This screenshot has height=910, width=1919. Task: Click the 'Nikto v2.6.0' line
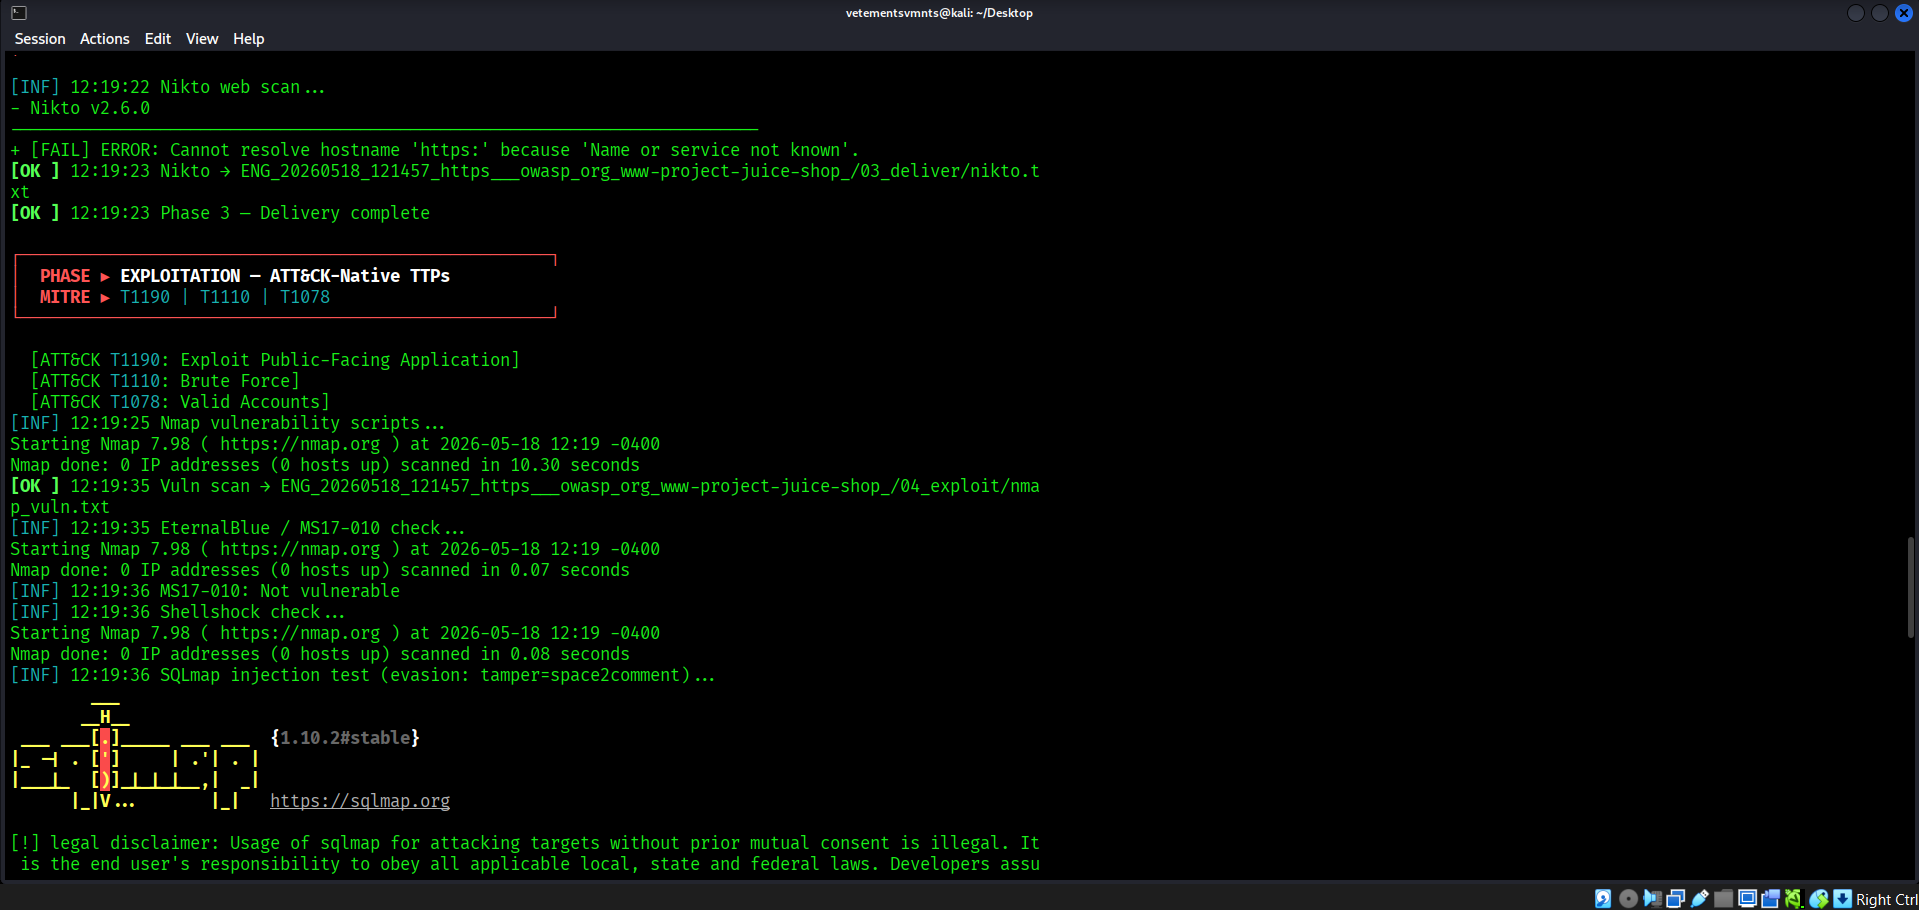point(80,108)
